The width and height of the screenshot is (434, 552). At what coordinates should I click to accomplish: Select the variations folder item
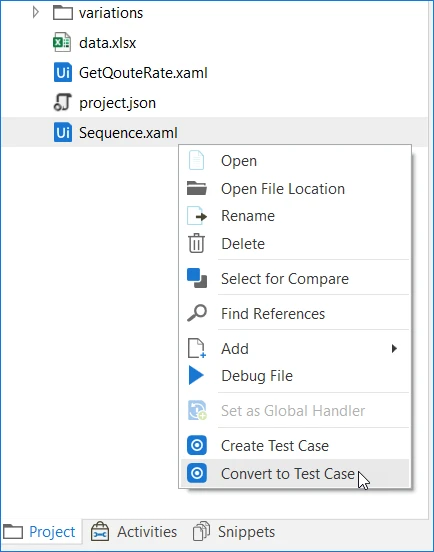pos(111,13)
